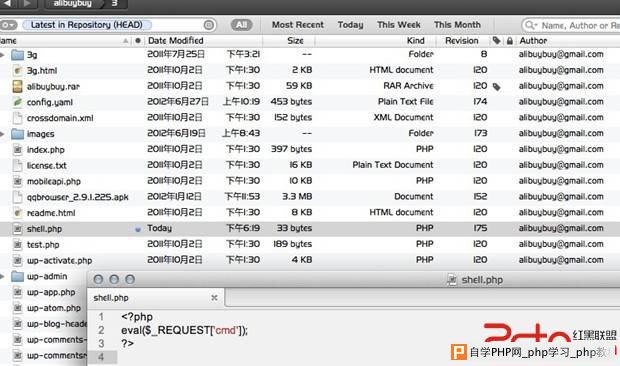620x366 pixels.
Task: Select the All filter pill
Action: click(241, 25)
